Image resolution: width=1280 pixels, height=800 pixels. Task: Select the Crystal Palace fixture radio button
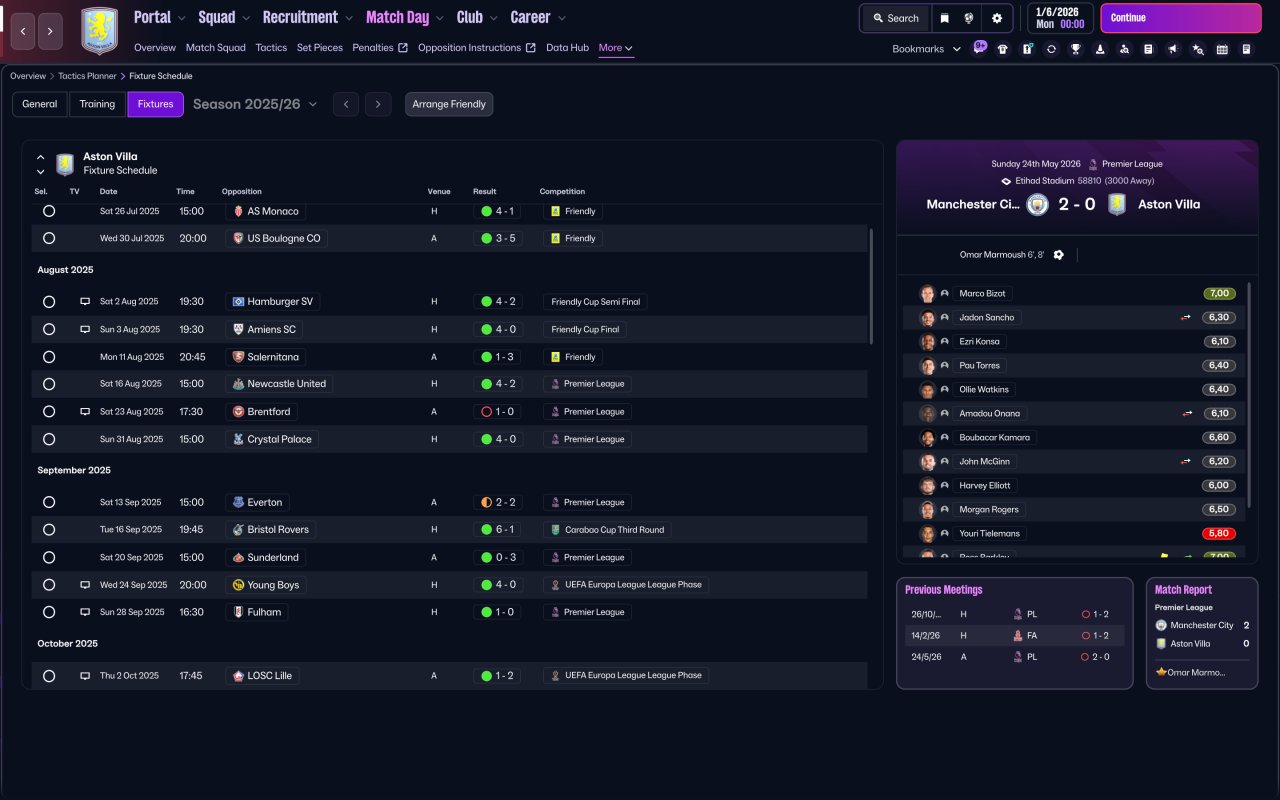click(x=49, y=439)
